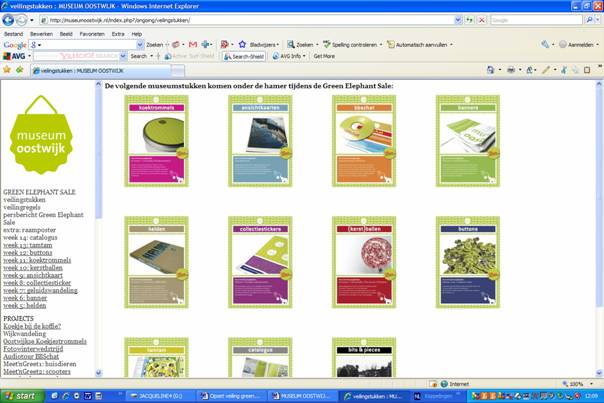Screen dimensions: 604x403
Task: Click the AVG logo in AVG toolbar
Action: (x=14, y=56)
